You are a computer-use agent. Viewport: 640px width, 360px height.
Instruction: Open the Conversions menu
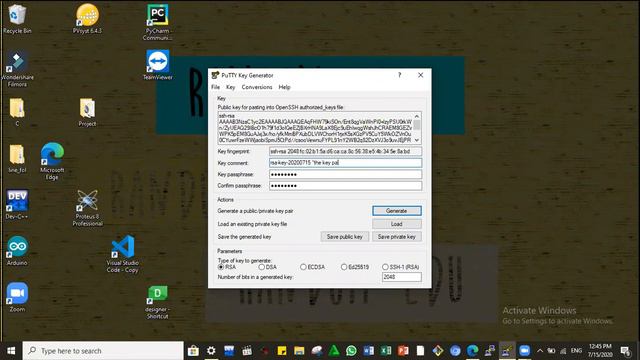click(x=257, y=87)
